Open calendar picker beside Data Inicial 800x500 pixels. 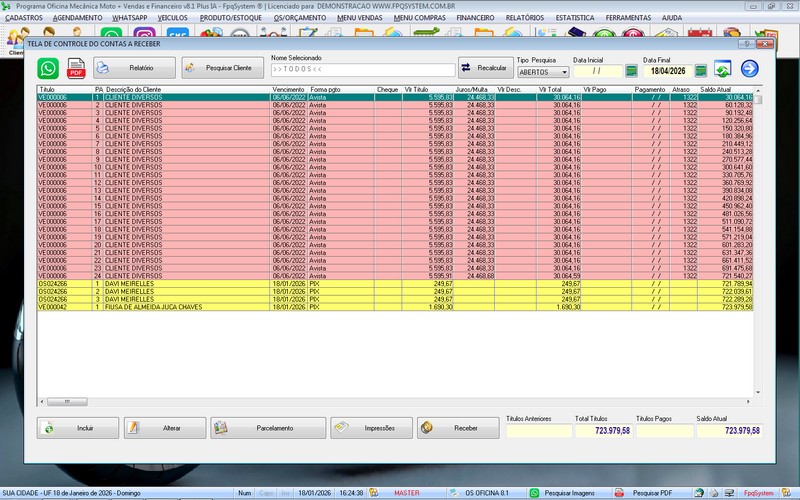pyautogui.click(x=631, y=71)
